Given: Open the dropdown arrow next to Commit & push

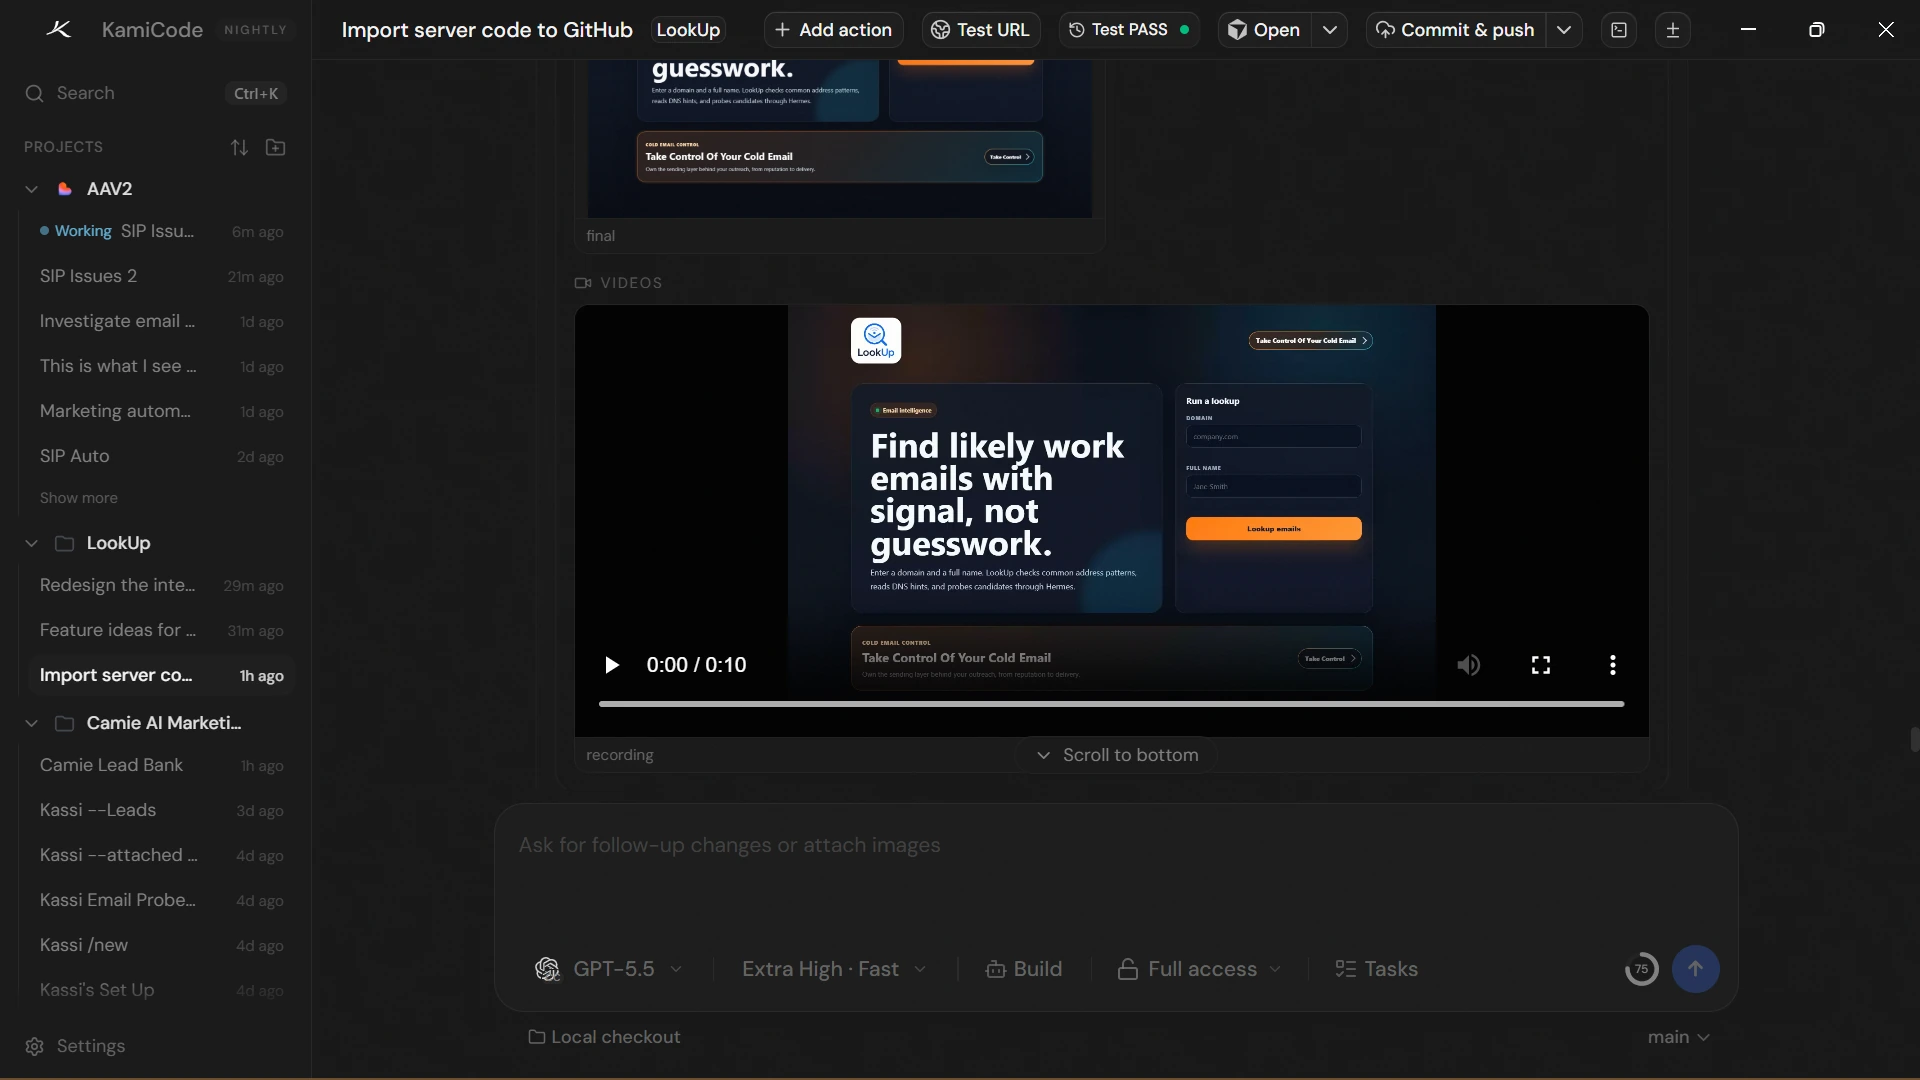Looking at the screenshot, I should coord(1564,30).
